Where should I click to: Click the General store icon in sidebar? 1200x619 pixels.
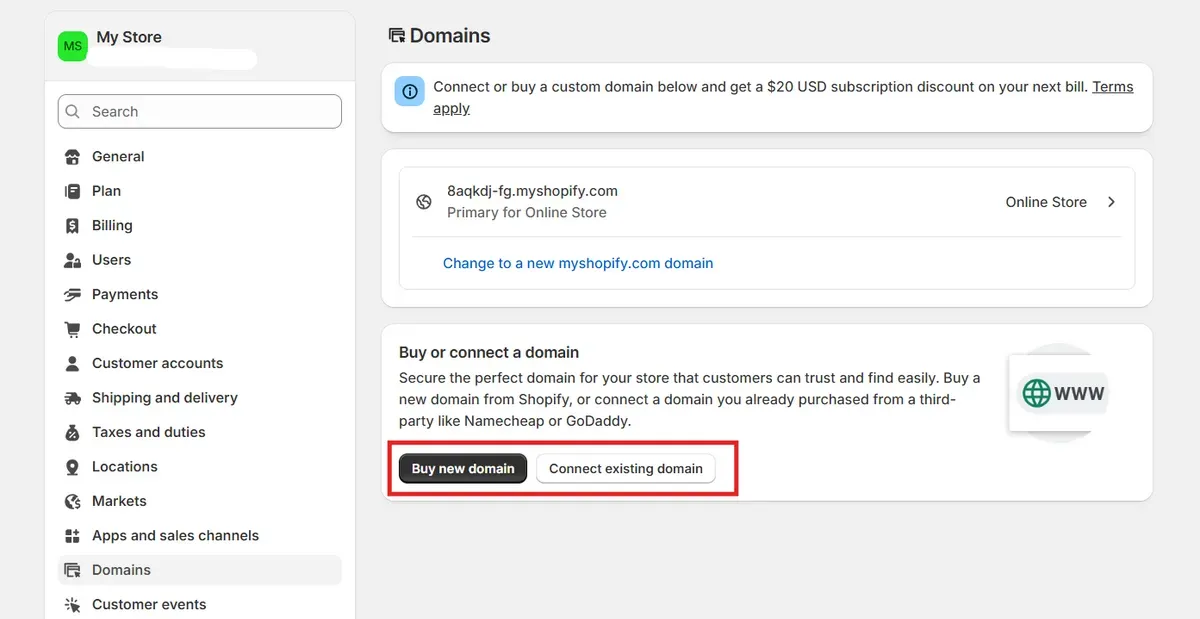(x=72, y=157)
